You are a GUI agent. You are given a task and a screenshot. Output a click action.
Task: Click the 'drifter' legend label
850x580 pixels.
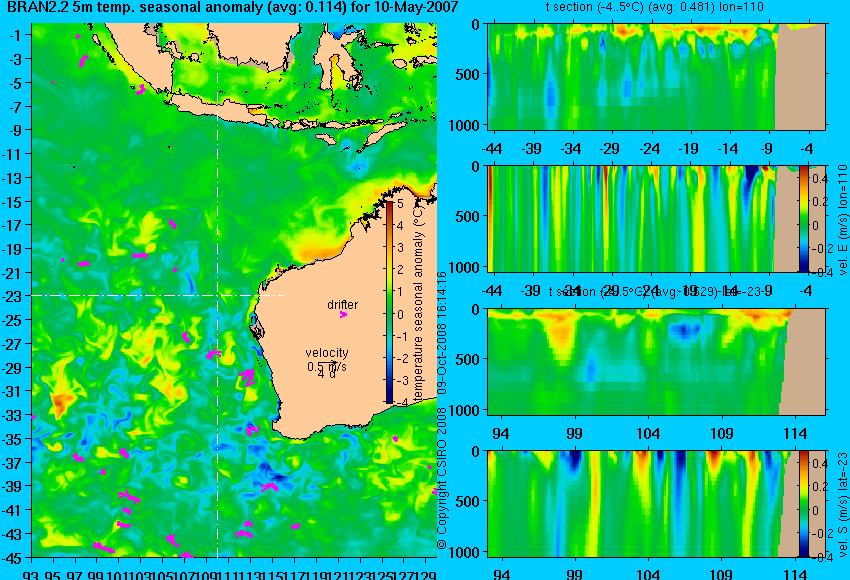[x=343, y=305]
